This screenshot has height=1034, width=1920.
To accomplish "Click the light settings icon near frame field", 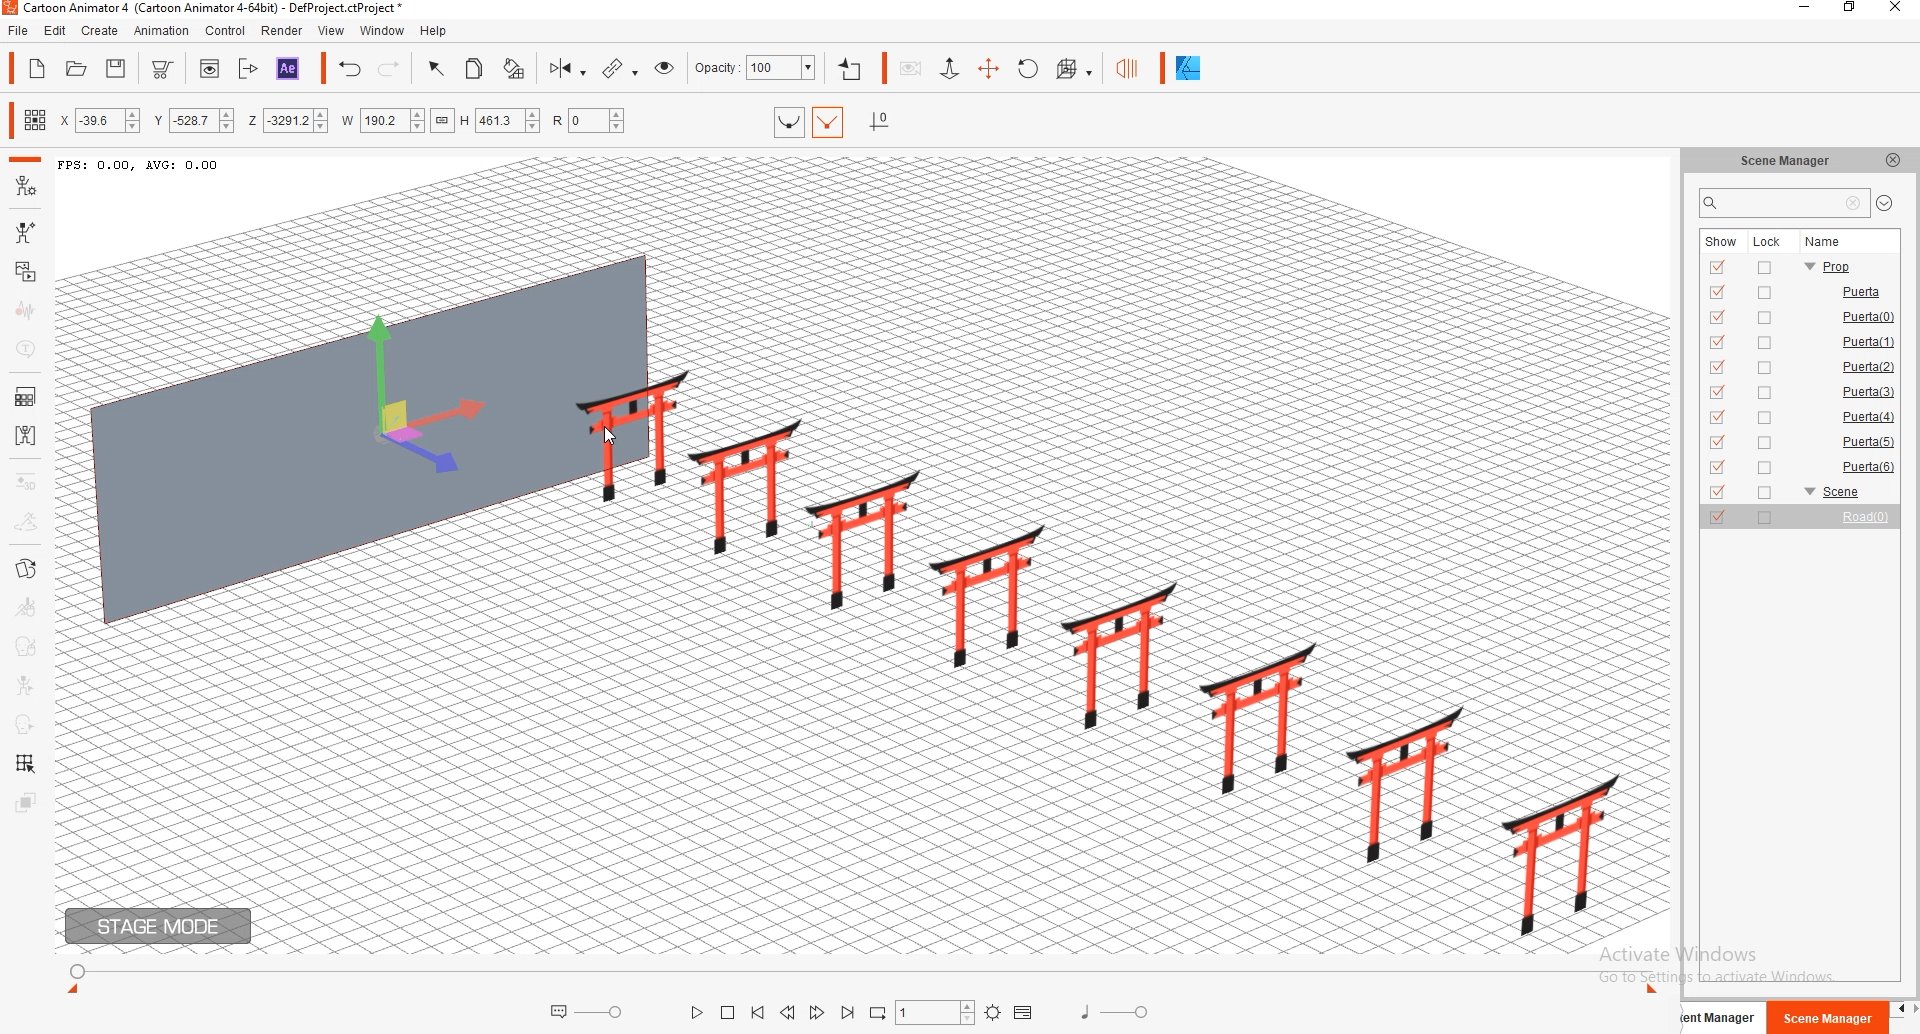I will pyautogui.click(x=993, y=1013).
